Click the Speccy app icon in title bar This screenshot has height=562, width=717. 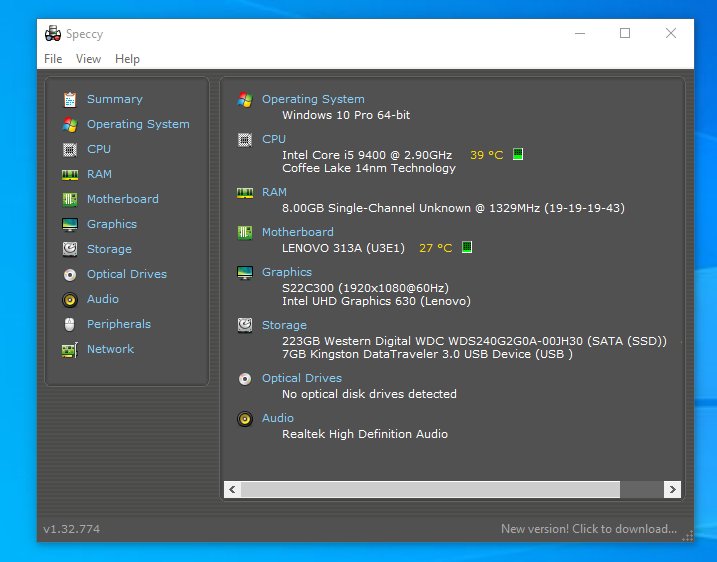[53, 33]
